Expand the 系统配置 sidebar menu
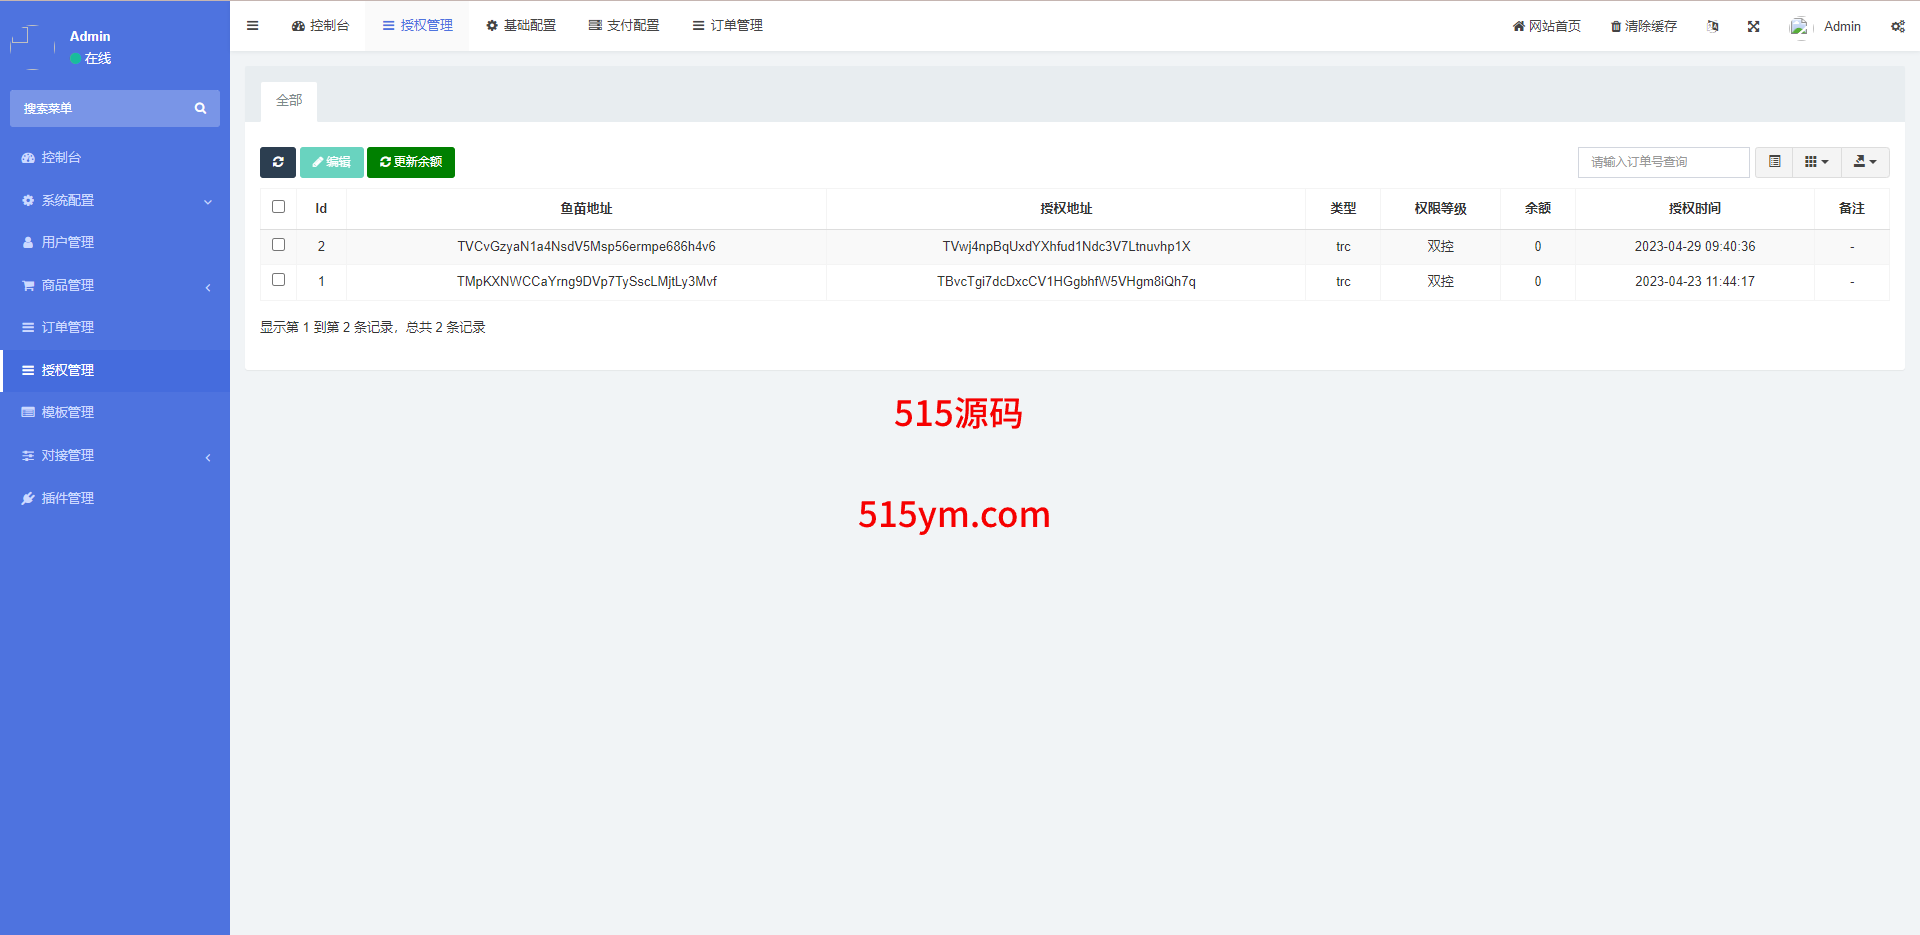1920x935 pixels. click(x=115, y=200)
